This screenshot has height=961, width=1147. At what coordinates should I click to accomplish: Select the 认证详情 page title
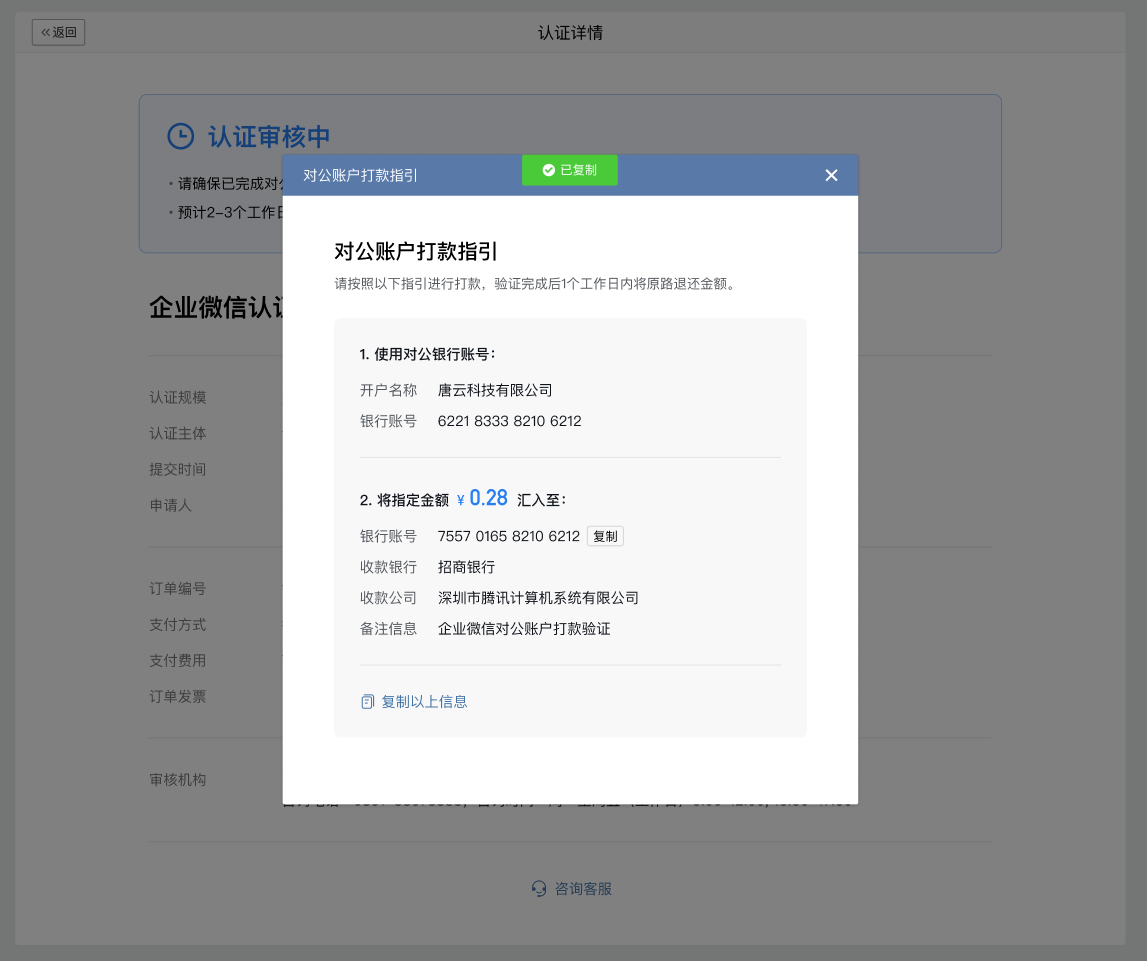571,33
